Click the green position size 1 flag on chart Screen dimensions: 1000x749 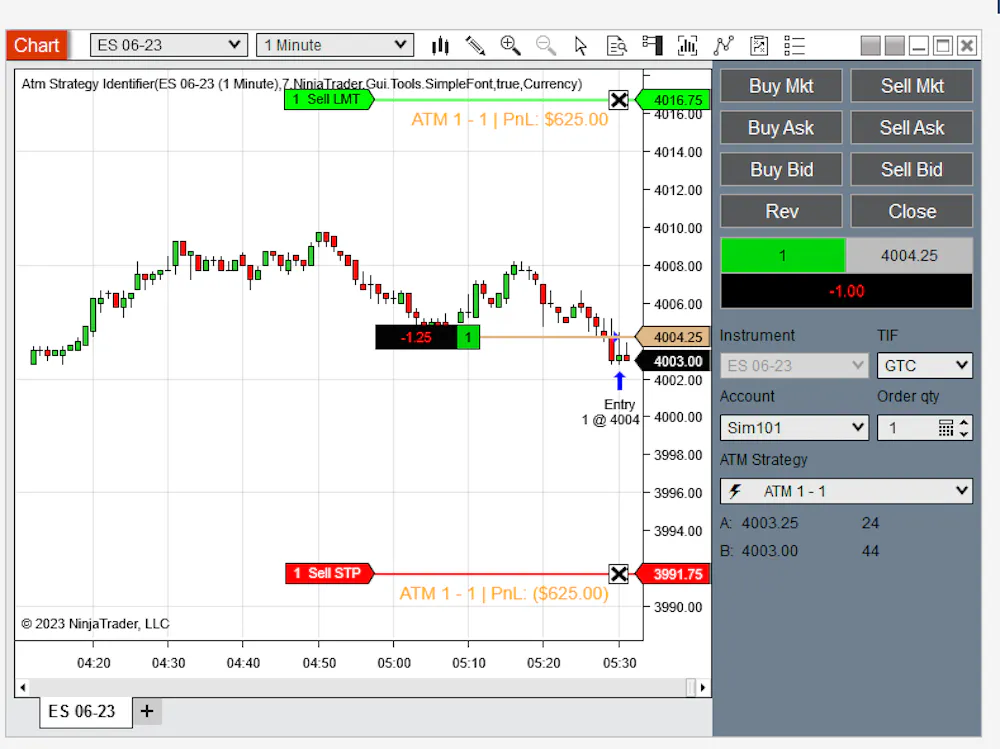(x=468, y=337)
